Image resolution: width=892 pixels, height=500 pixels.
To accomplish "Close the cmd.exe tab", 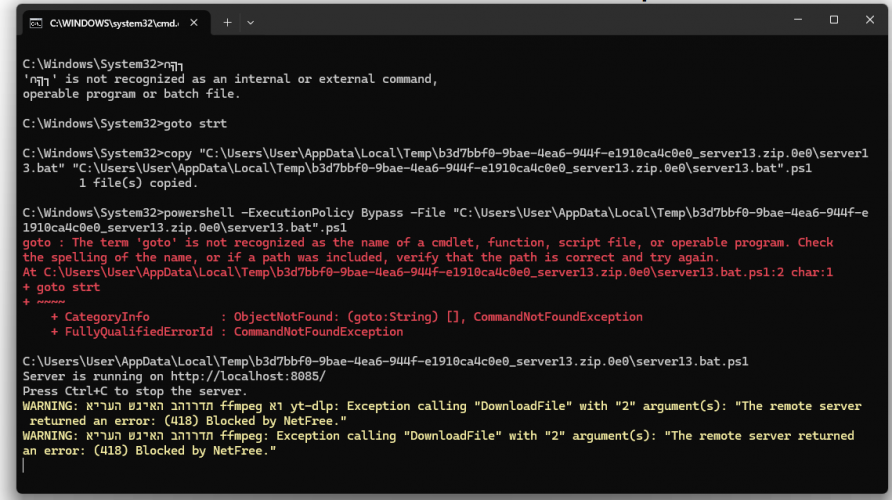I will click(x=195, y=21).
